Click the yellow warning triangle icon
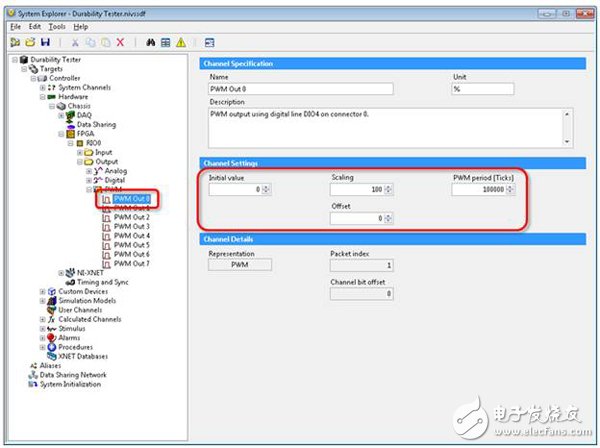 pyautogui.click(x=181, y=43)
